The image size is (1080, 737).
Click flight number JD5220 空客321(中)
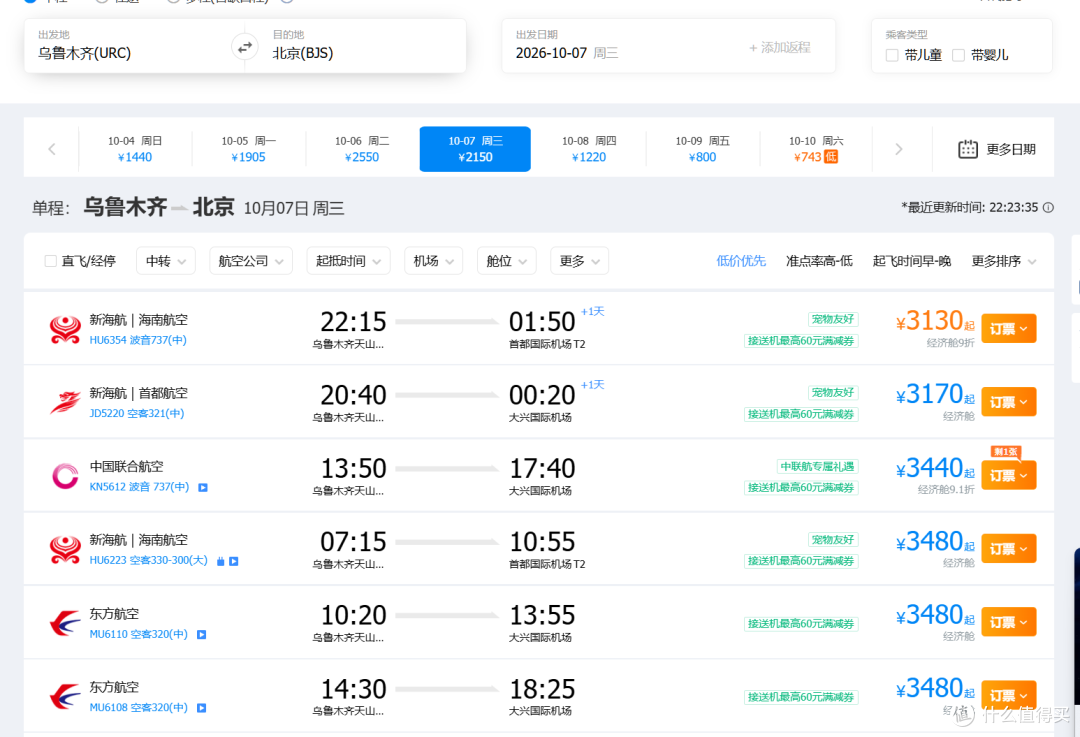pyautogui.click(x=136, y=413)
